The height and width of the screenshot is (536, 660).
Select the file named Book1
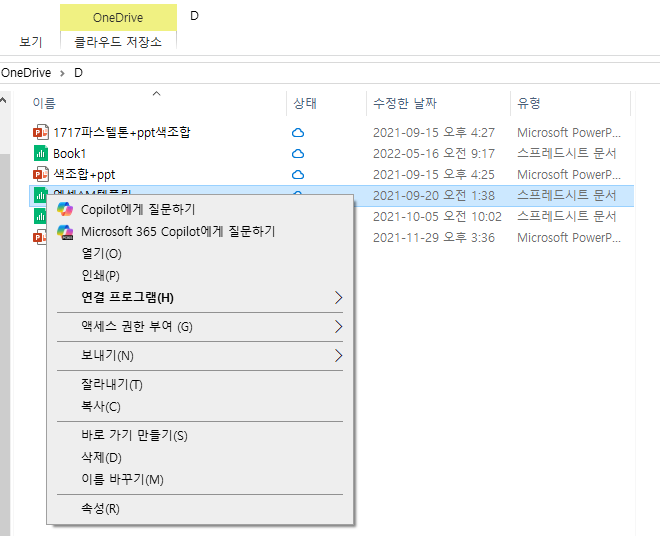(x=69, y=154)
